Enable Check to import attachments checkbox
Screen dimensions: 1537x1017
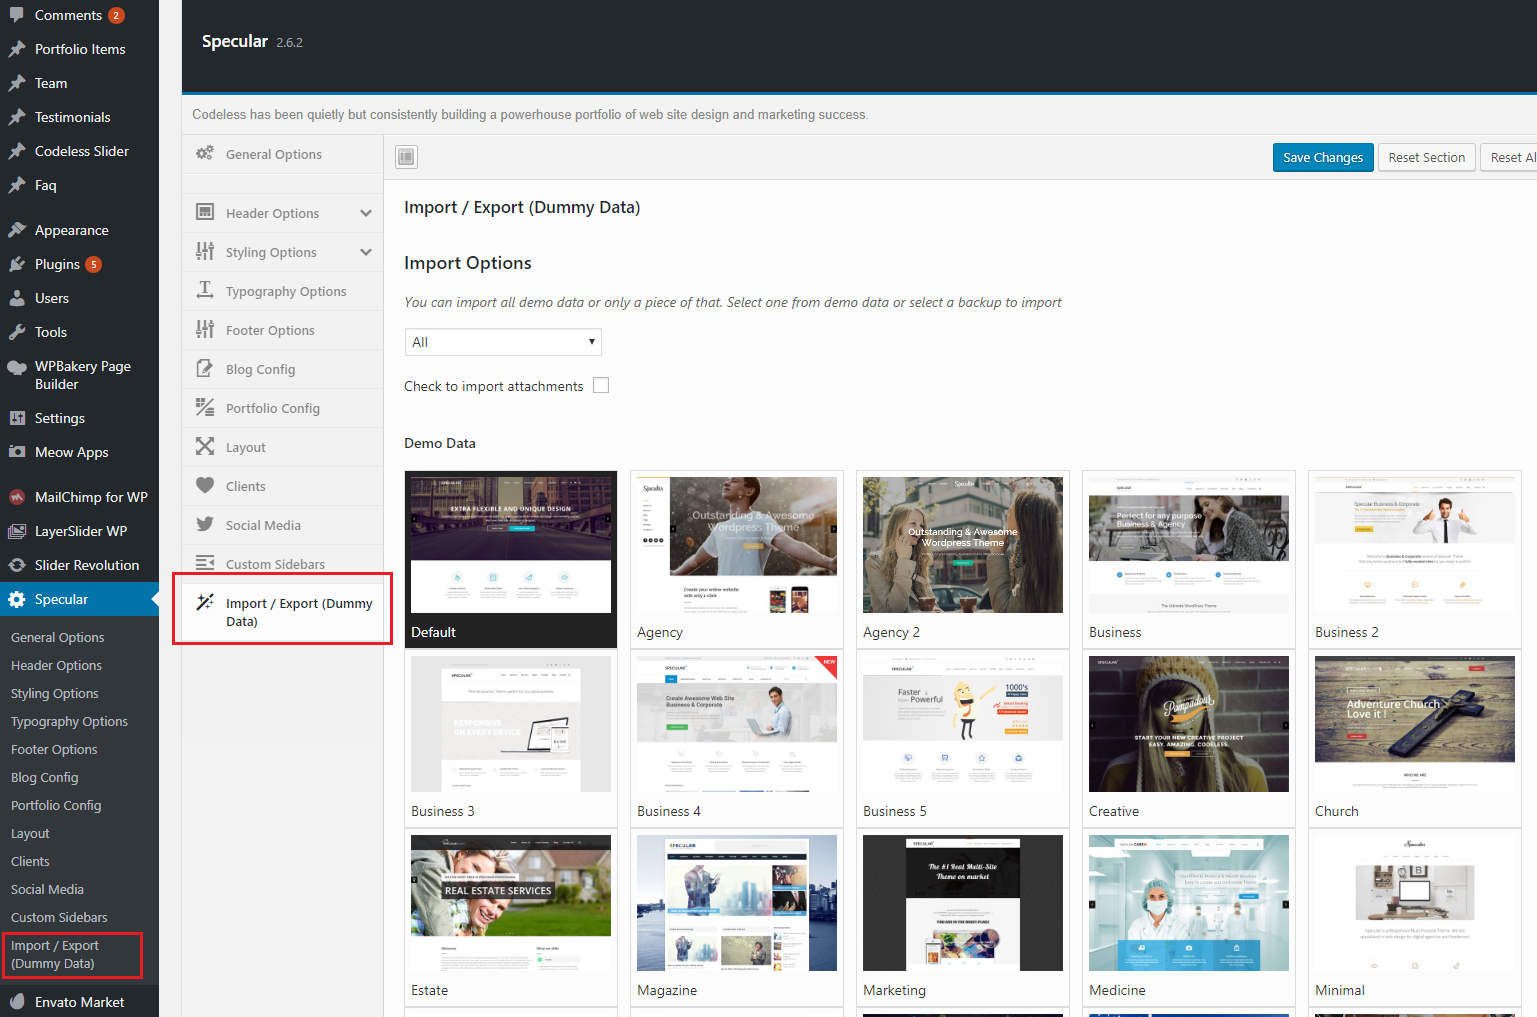click(601, 385)
